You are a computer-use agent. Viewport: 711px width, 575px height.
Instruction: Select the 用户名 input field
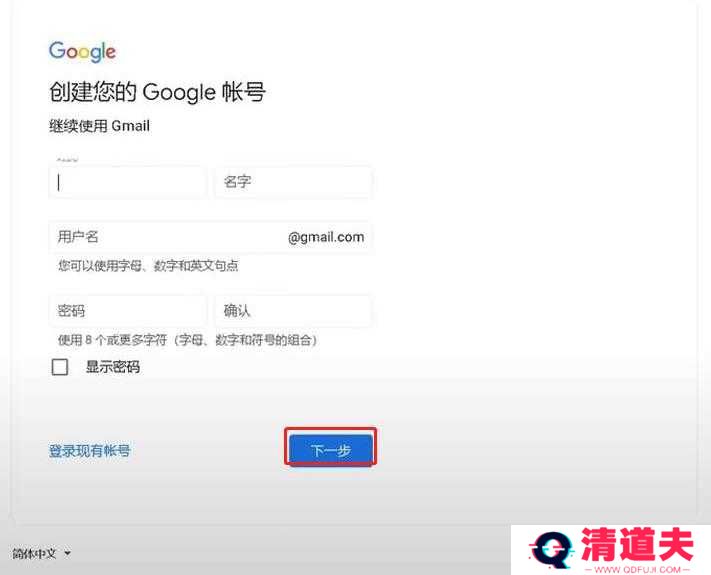[x=210, y=237]
